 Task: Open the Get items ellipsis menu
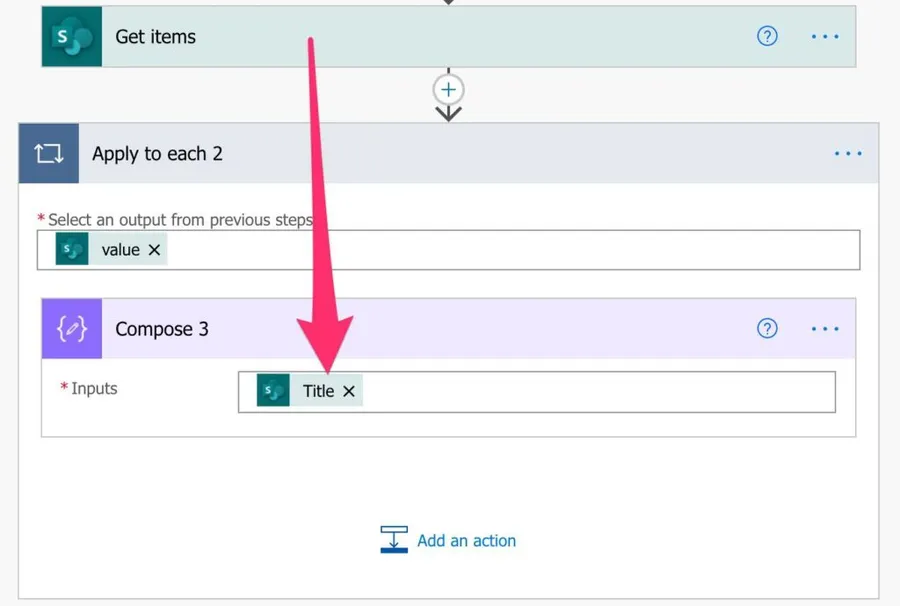pos(825,37)
